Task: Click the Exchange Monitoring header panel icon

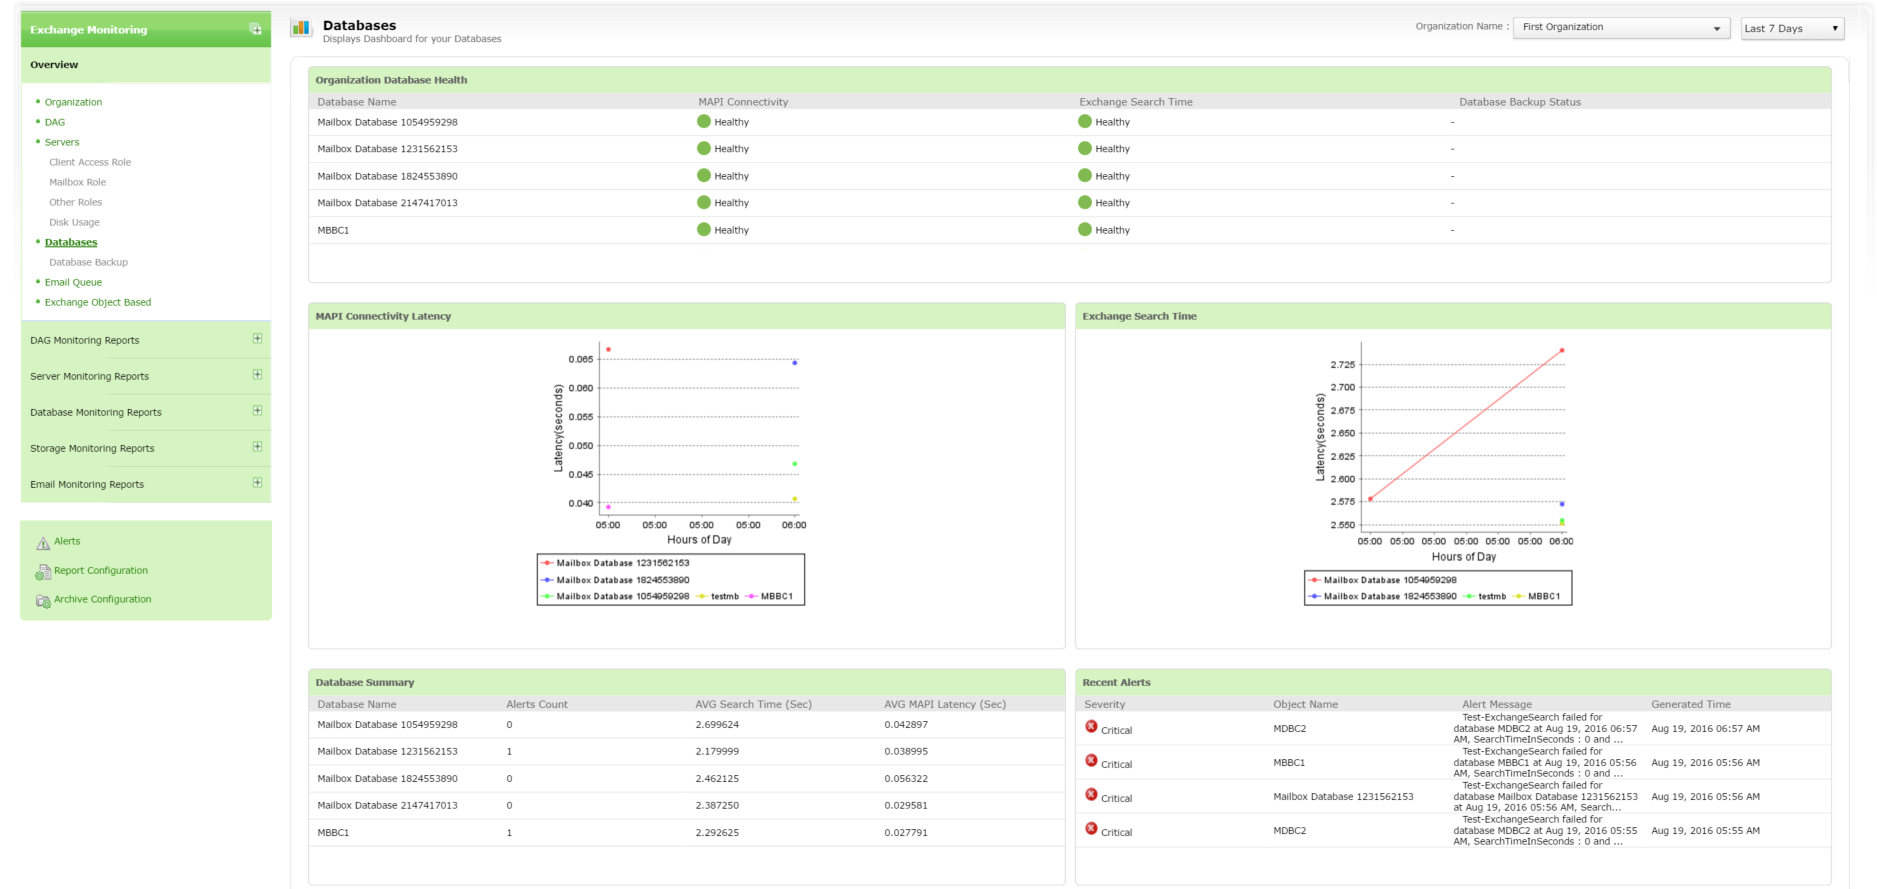Action: (255, 30)
